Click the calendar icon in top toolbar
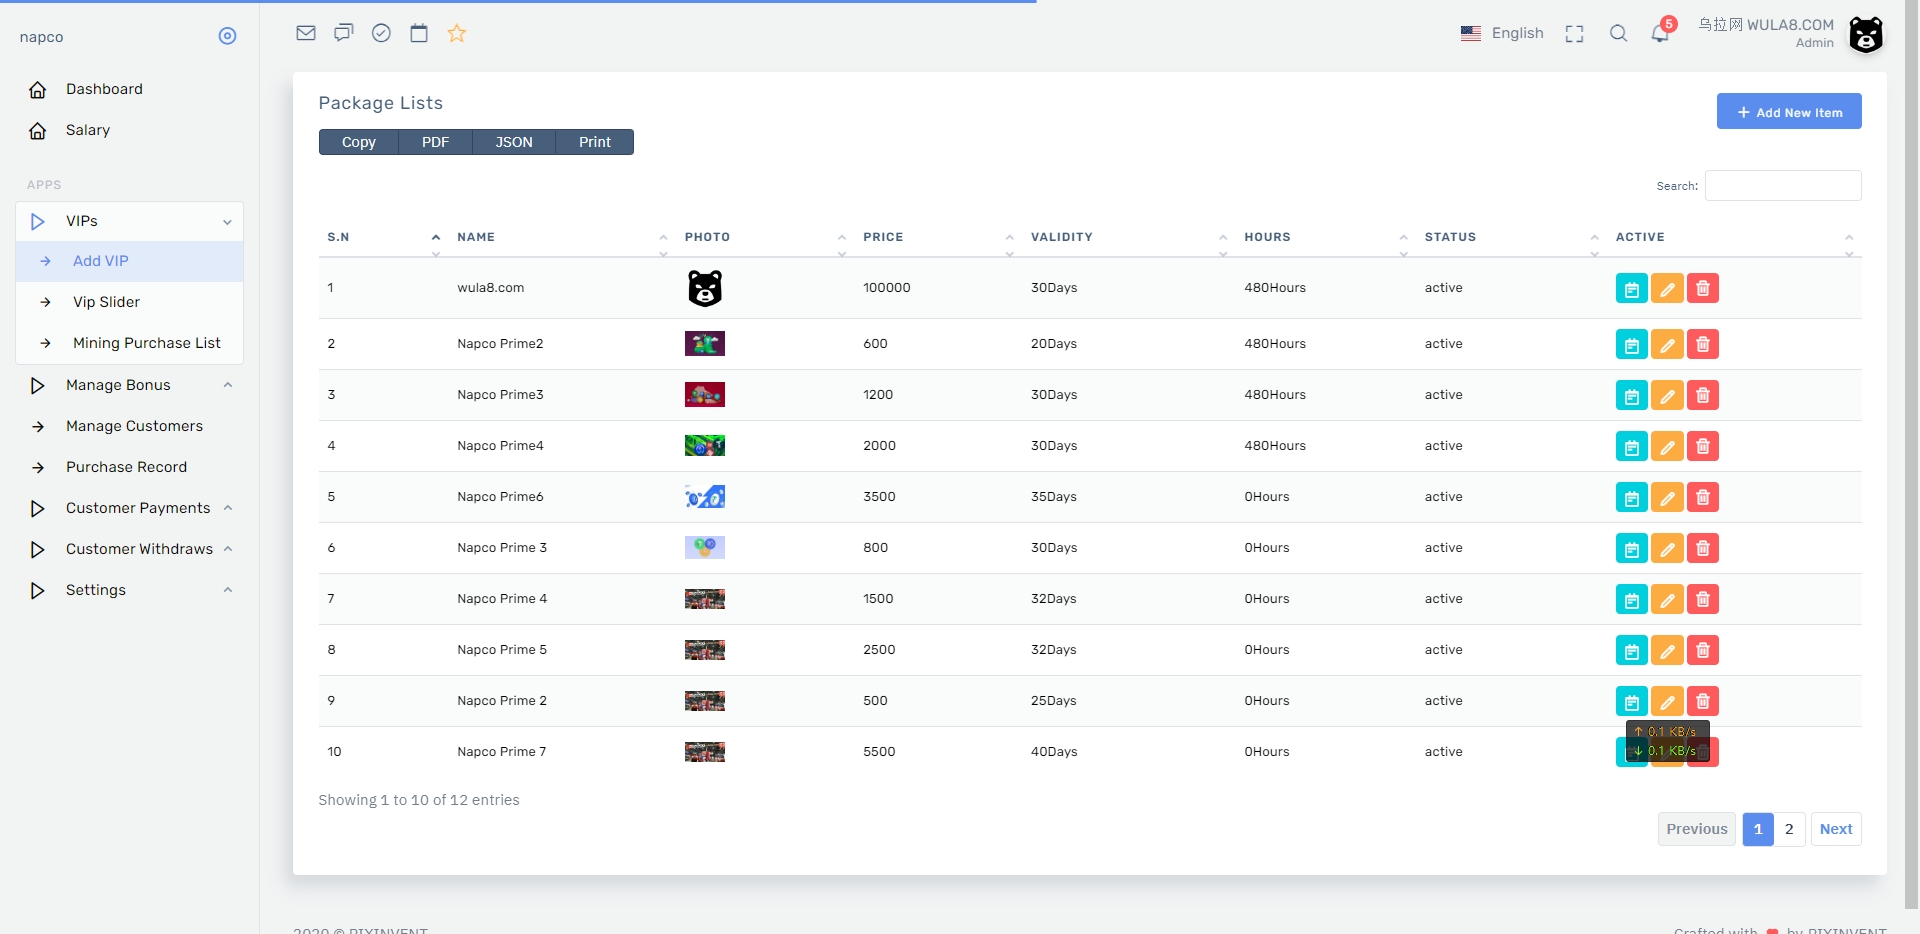 point(419,33)
